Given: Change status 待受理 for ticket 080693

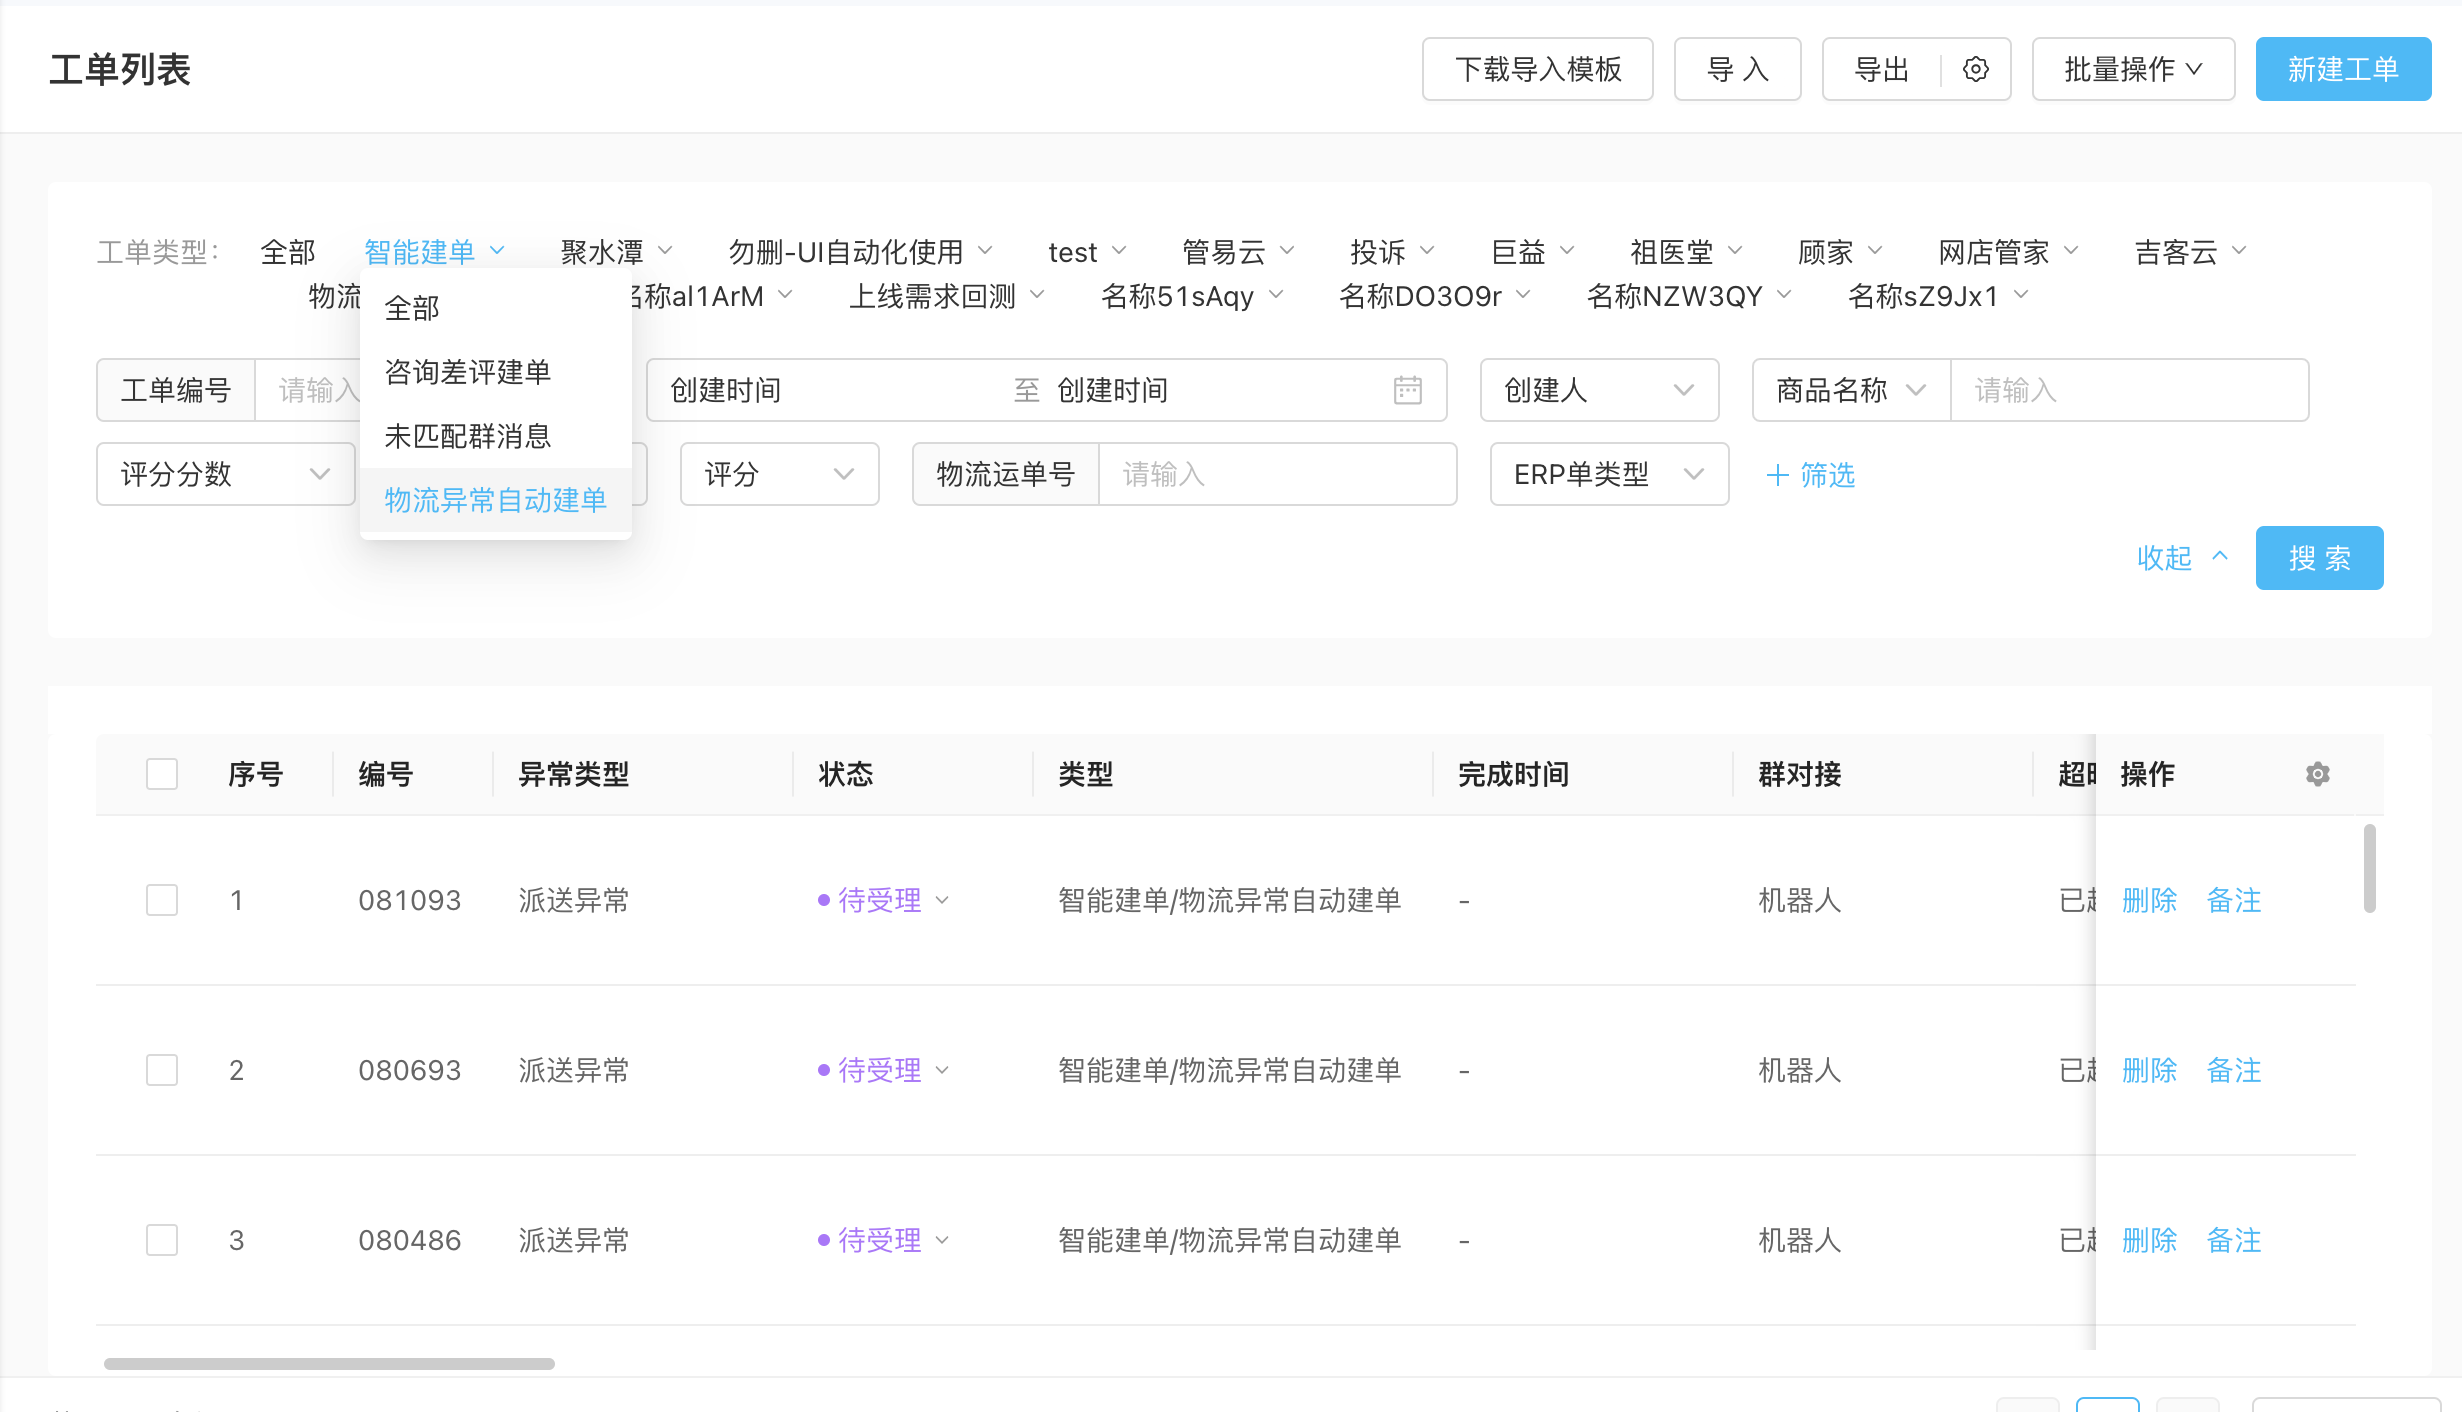Looking at the screenshot, I should point(883,1070).
